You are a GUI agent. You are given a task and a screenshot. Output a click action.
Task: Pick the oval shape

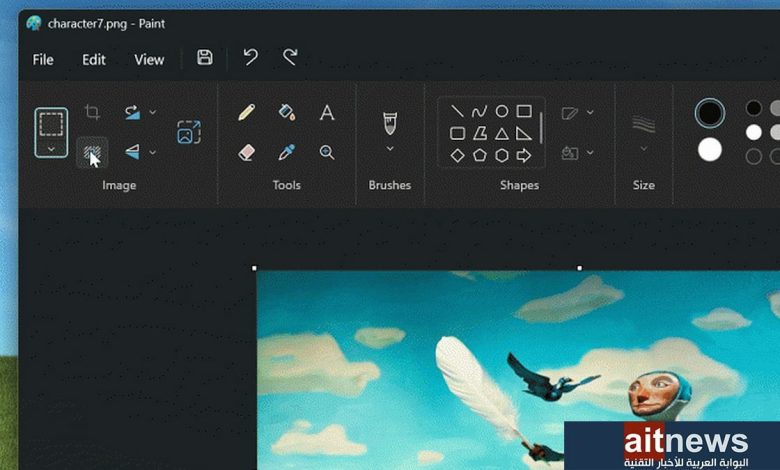501,111
